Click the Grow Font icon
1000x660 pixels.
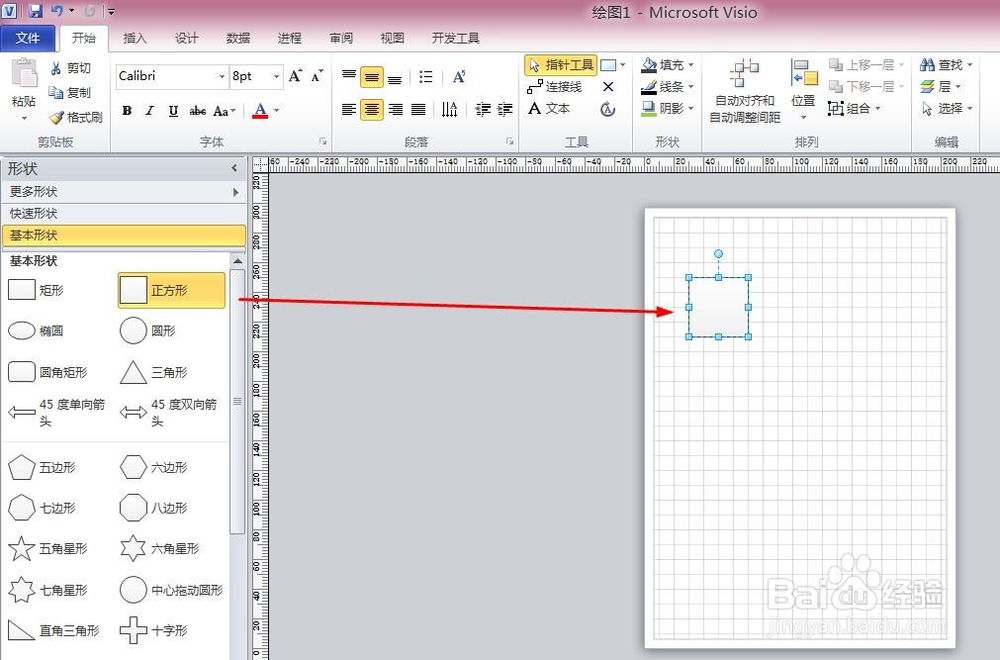pyautogui.click(x=295, y=76)
